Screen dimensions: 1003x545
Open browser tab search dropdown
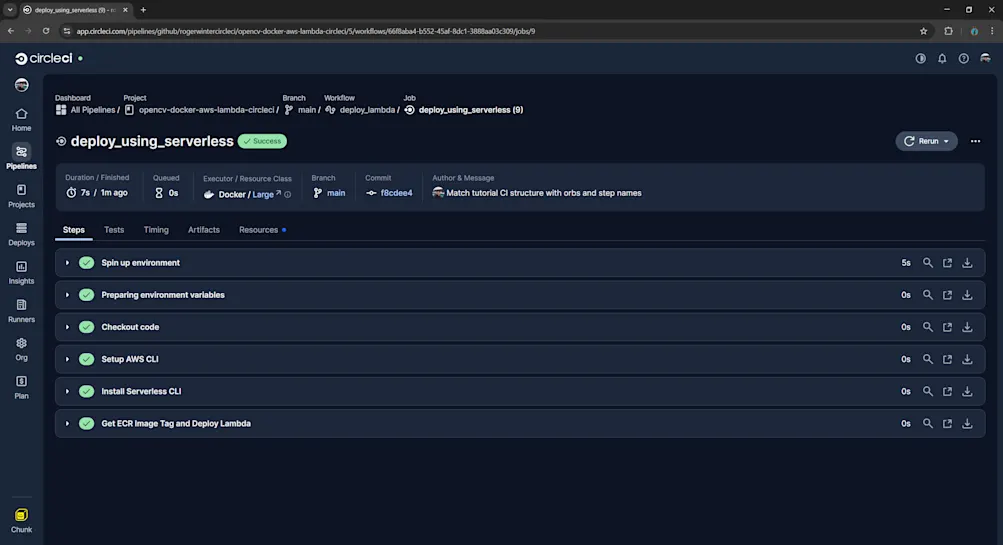(x=10, y=10)
